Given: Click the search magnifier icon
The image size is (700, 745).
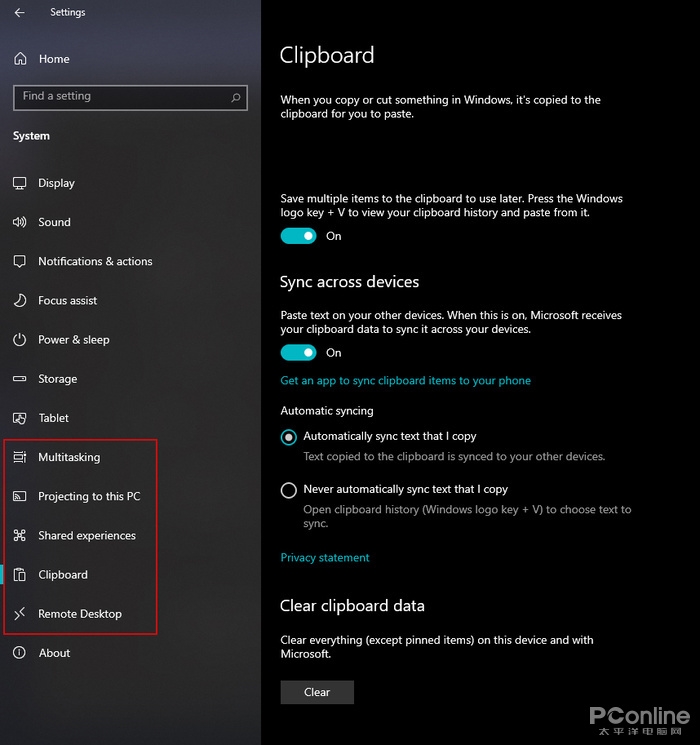Looking at the screenshot, I should [x=236, y=97].
